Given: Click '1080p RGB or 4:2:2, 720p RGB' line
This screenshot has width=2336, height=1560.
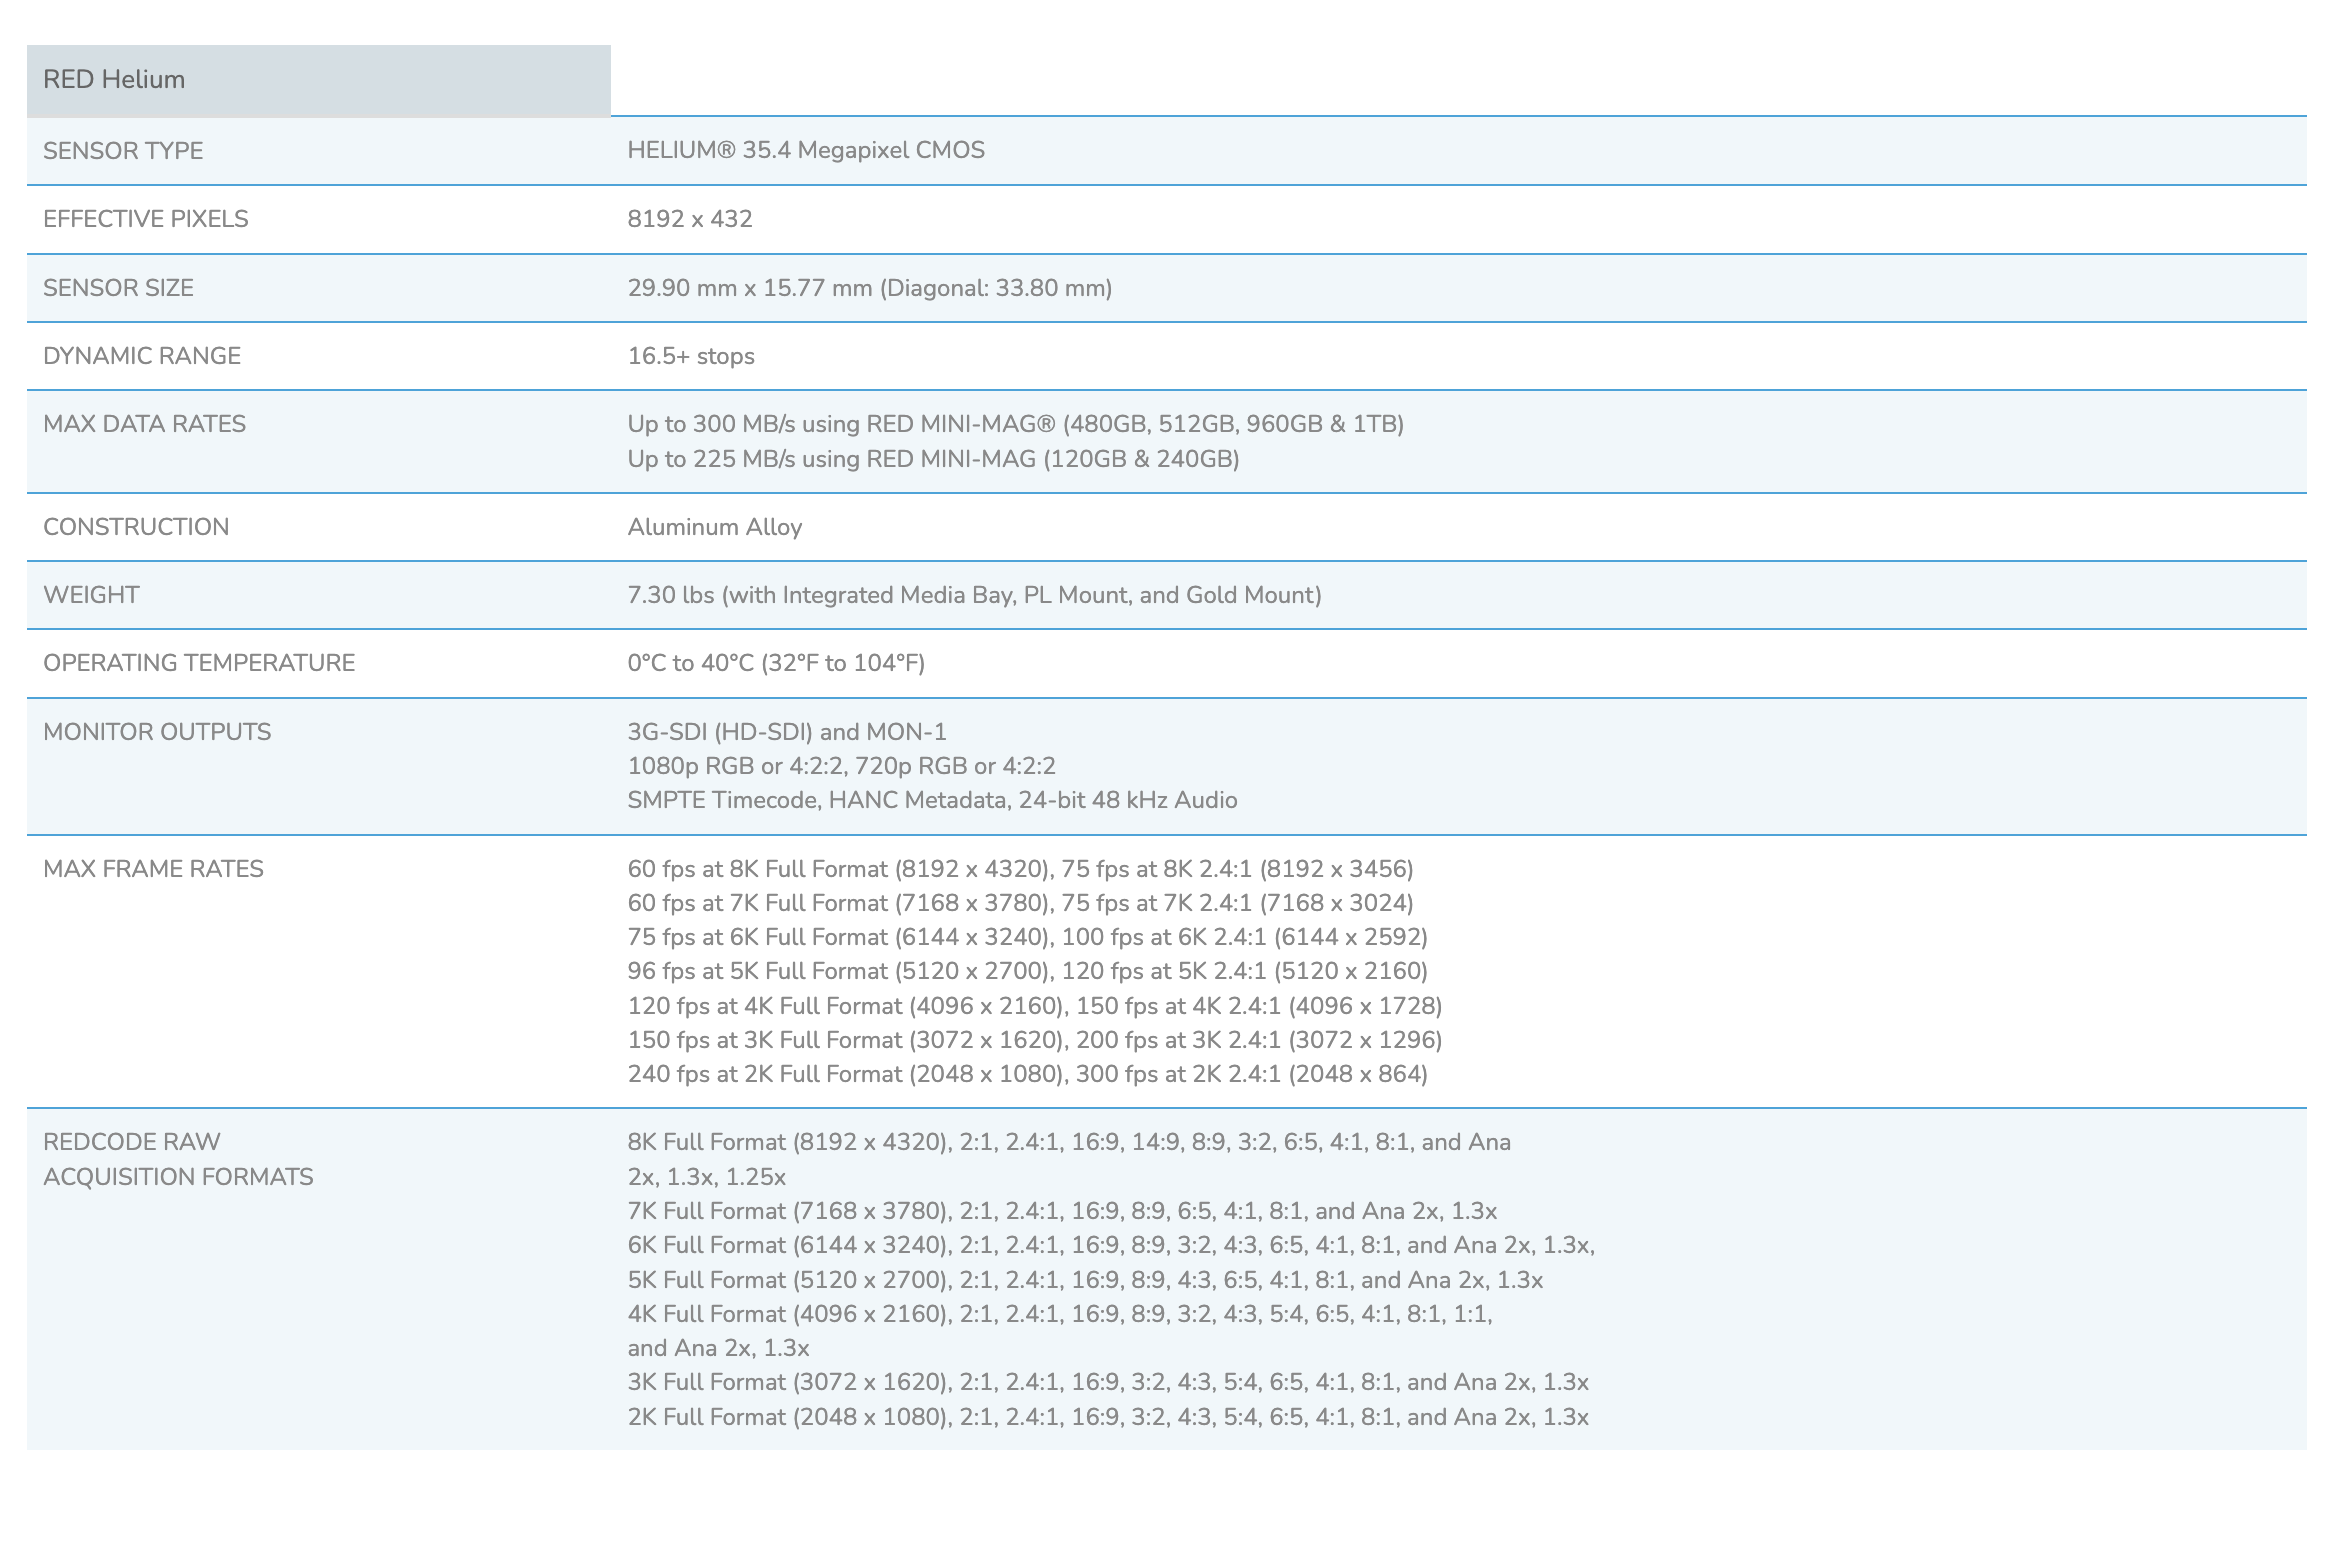Looking at the screenshot, I should [x=842, y=766].
